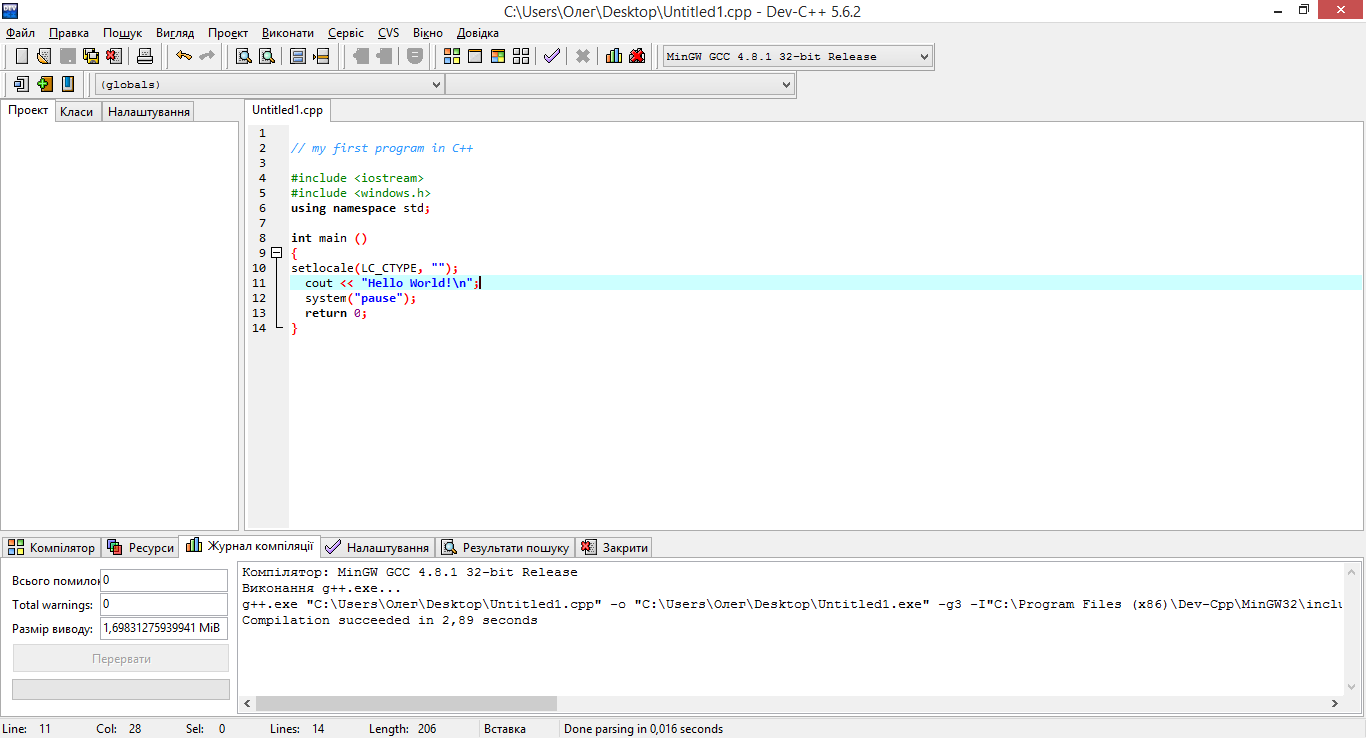Rebuild all using the gray squares icon
Screen dimensions: 1366x738
pos(521,56)
